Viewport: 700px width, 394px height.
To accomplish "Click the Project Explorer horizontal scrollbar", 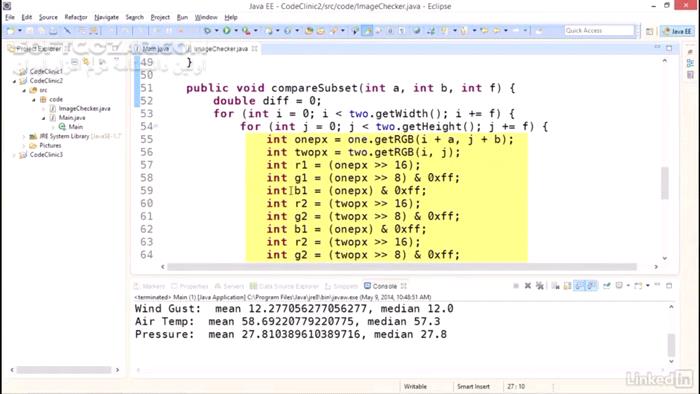I will click(x=64, y=370).
